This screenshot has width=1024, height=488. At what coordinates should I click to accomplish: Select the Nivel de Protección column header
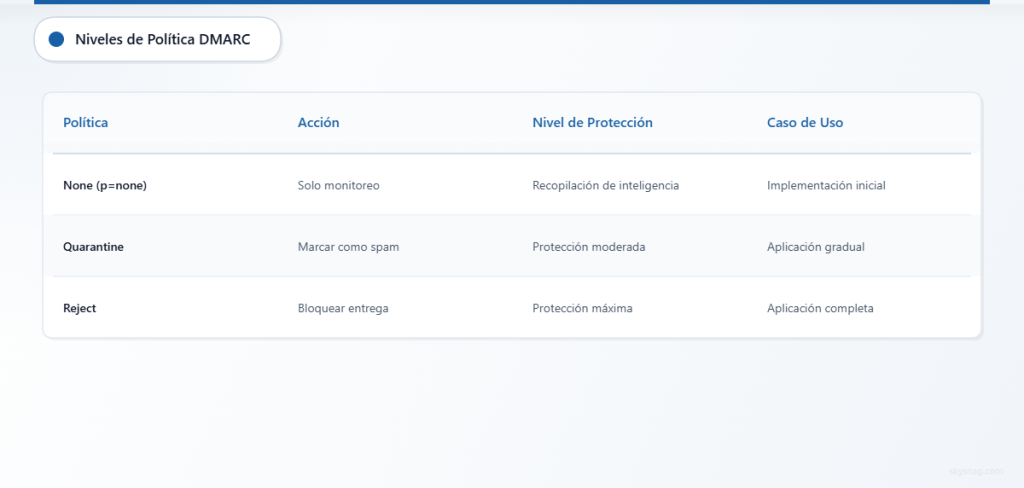[x=592, y=122]
